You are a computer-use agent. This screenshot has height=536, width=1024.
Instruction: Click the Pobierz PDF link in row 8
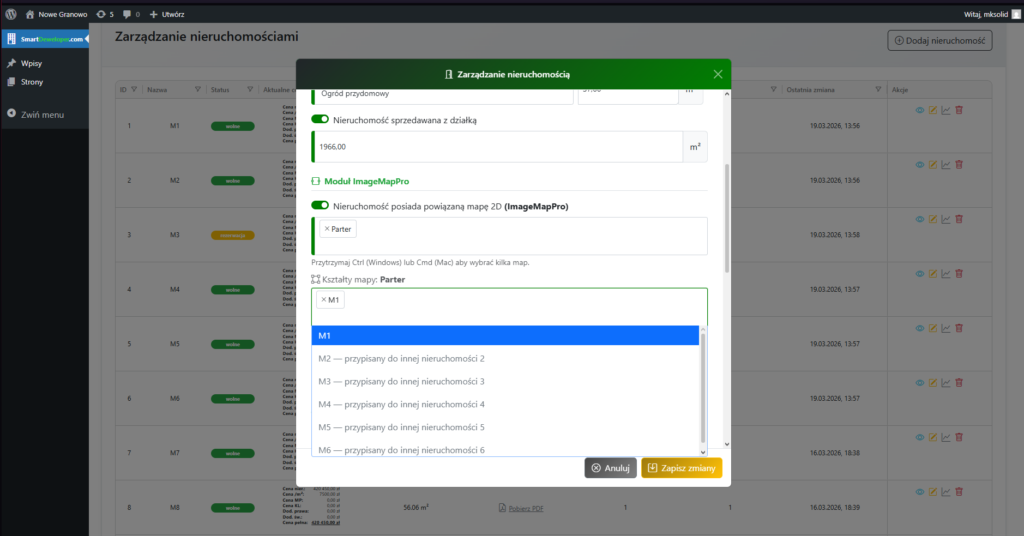526,509
